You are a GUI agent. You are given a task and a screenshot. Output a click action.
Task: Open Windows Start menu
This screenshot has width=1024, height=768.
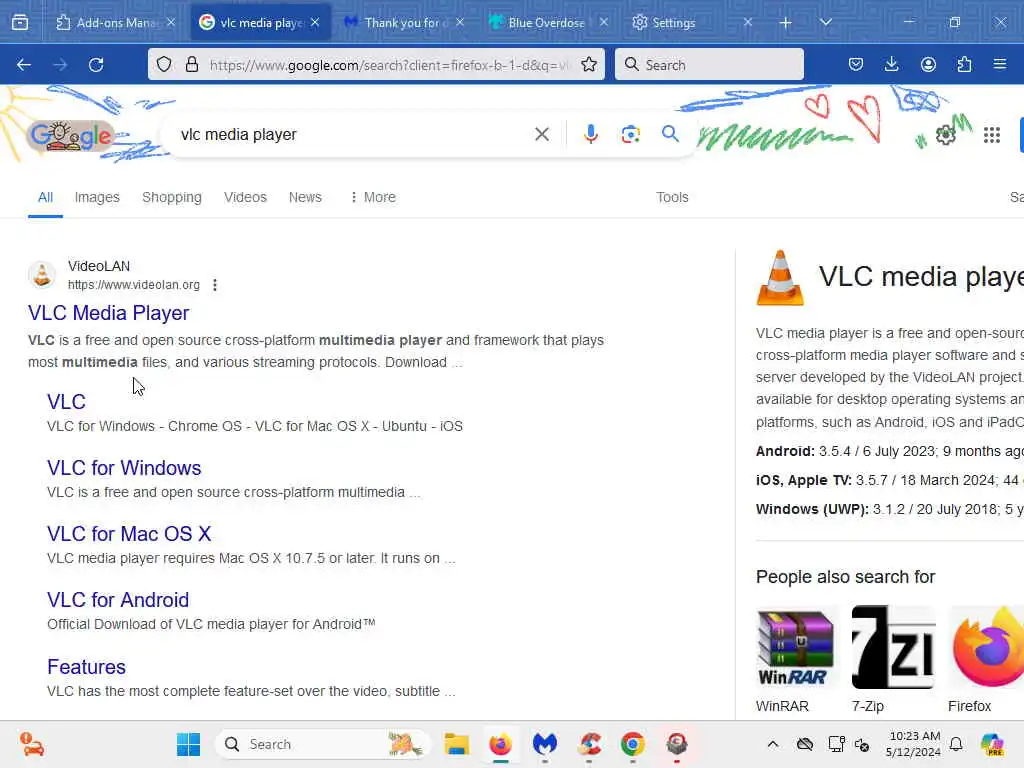(189, 744)
